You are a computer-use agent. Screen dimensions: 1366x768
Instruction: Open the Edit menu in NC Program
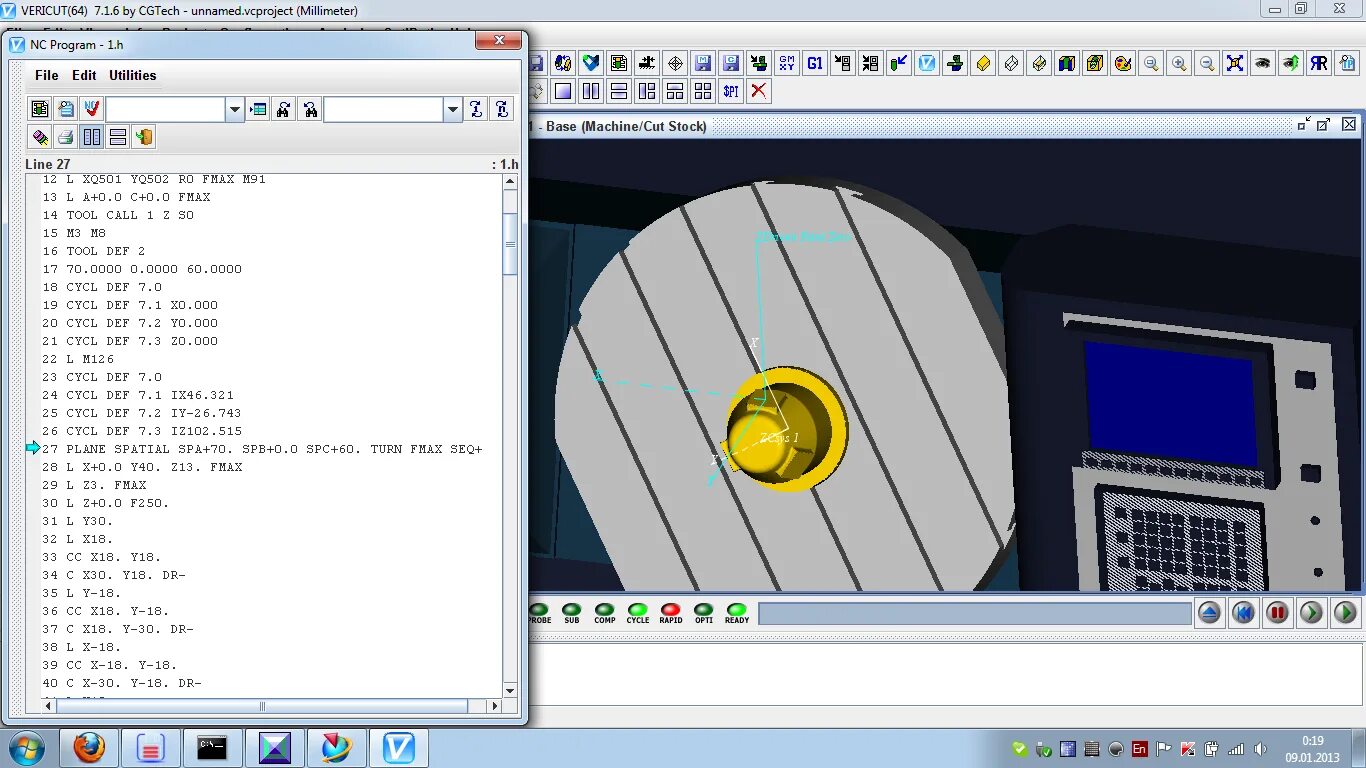(x=84, y=75)
